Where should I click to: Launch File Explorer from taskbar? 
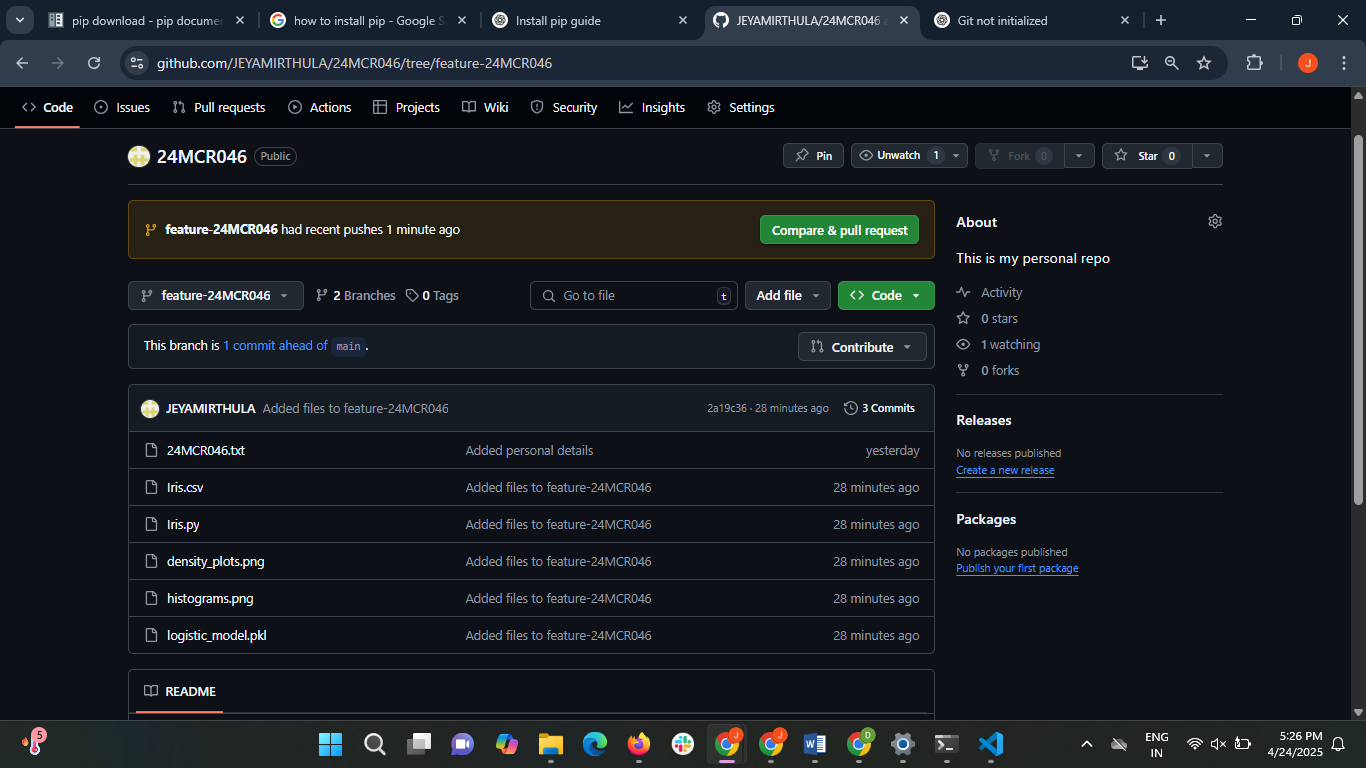click(x=550, y=744)
